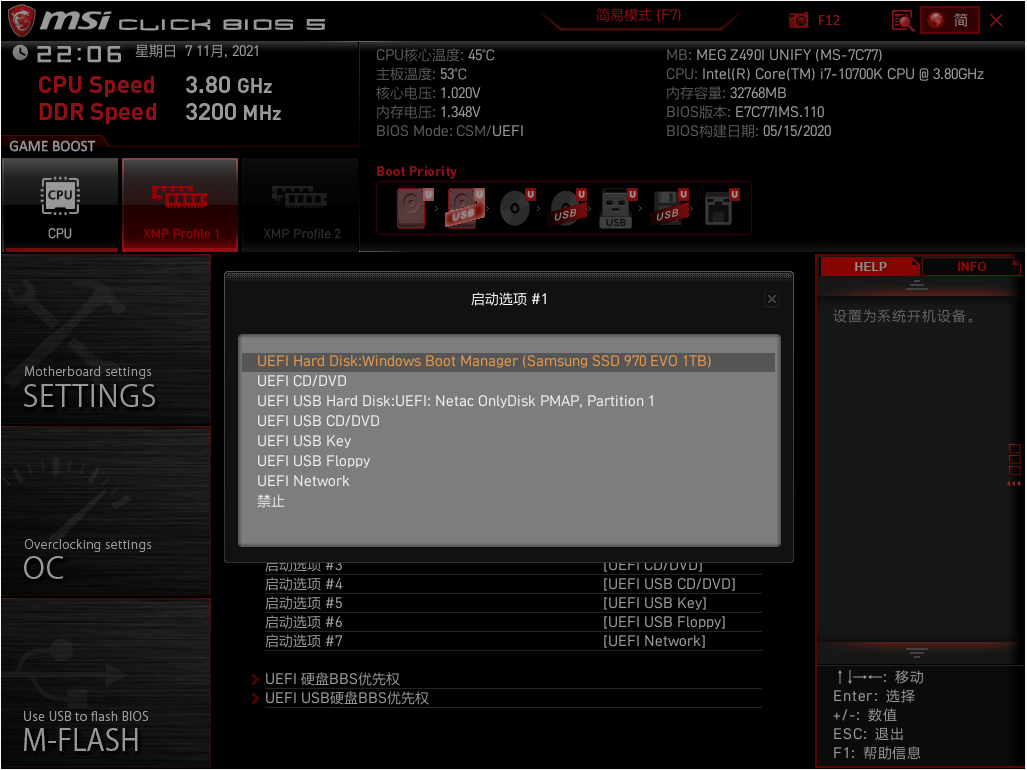
Task: Click the USB hard disk boot priority icon
Action: click(x=465, y=208)
